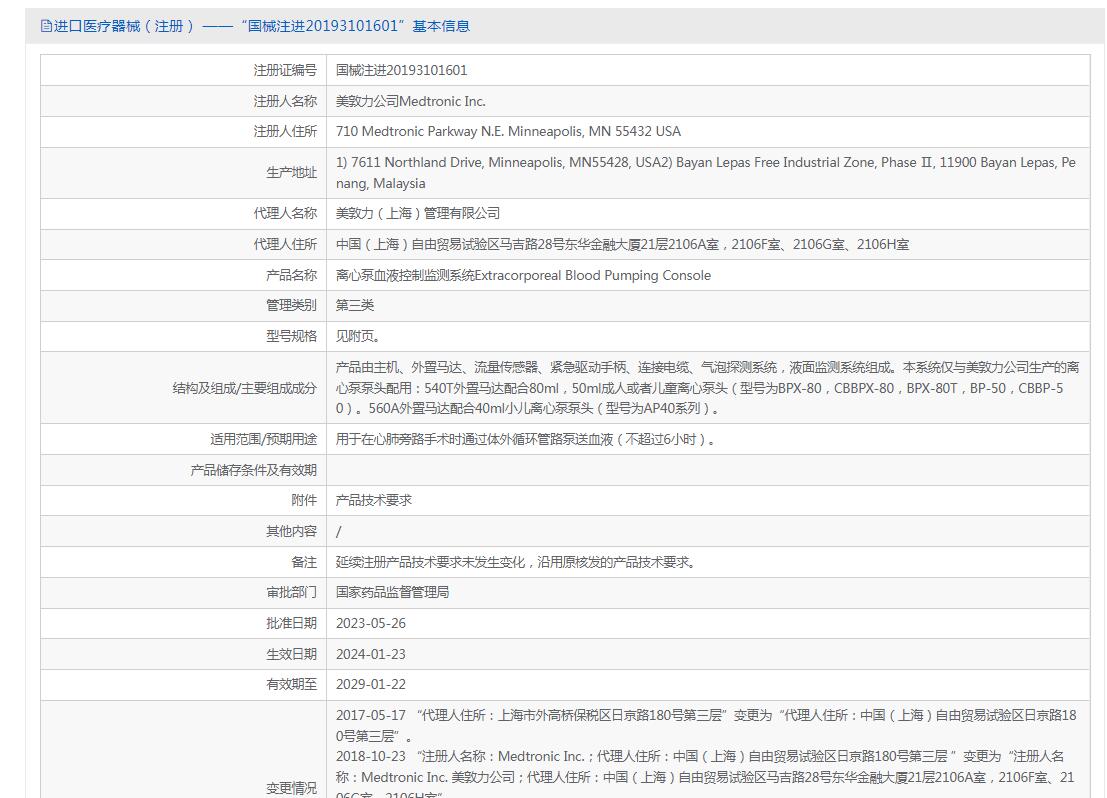Screen dimensions: 1107x798
Task: Click the document icon in the header
Action: pos(46,26)
